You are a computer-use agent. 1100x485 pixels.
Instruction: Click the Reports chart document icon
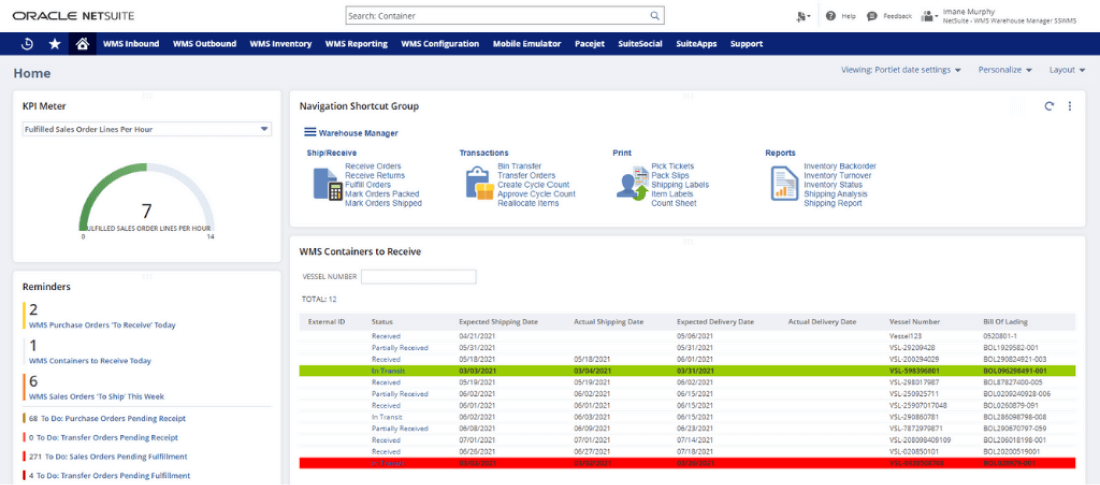click(785, 184)
